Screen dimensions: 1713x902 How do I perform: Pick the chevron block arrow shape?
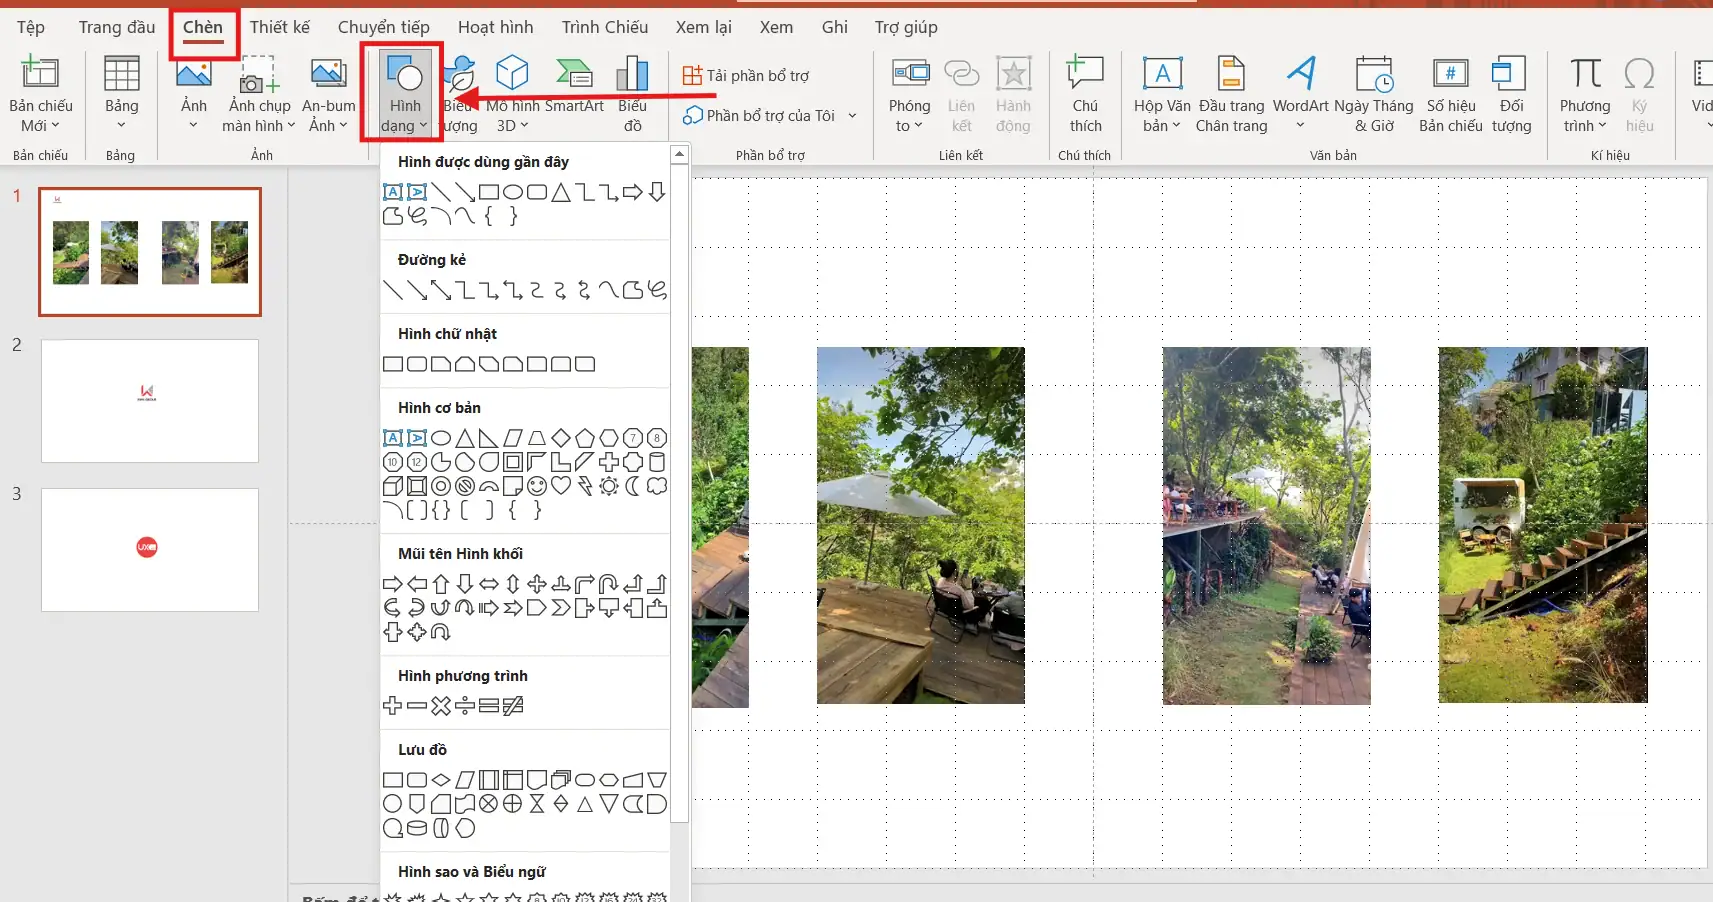tap(561, 608)
